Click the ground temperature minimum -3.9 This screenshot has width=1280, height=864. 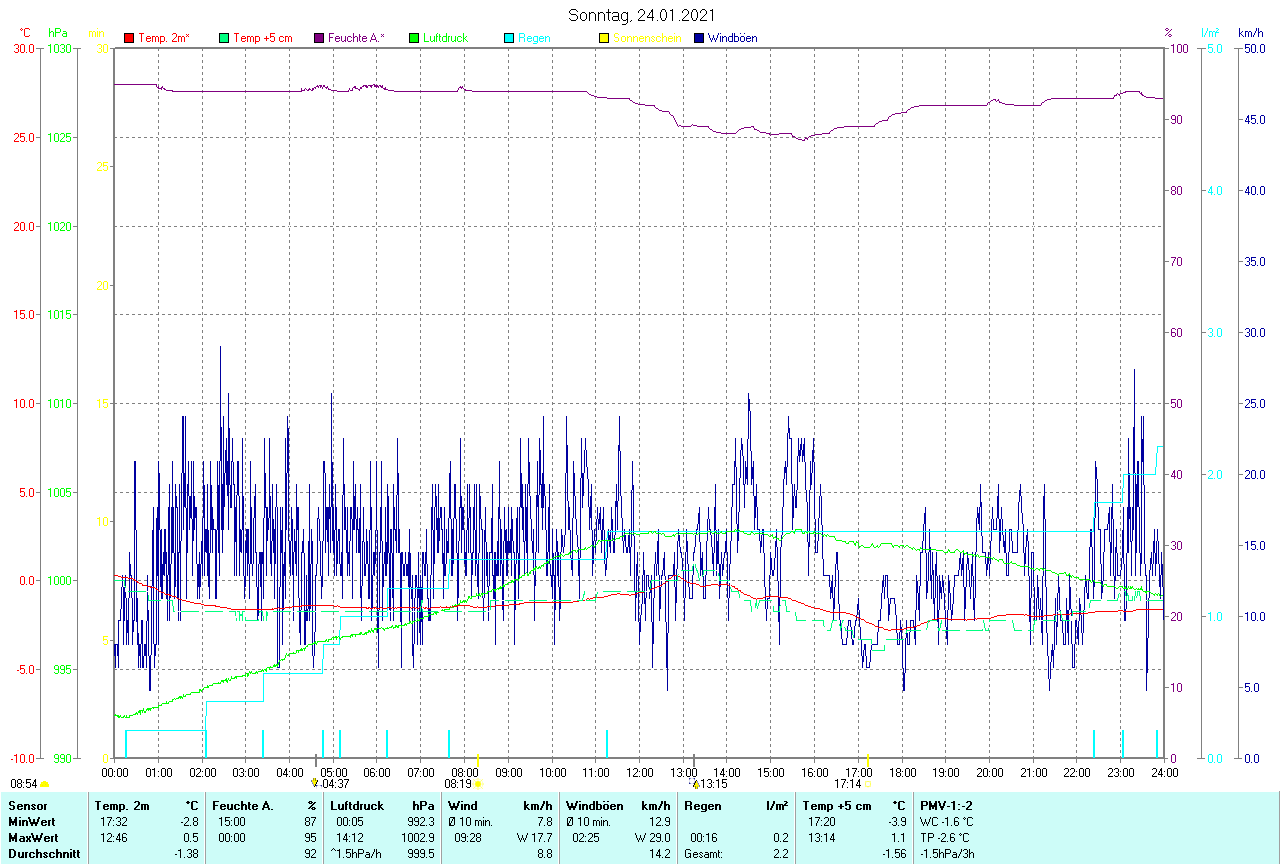pyautogui.click(x=896, y=821)
